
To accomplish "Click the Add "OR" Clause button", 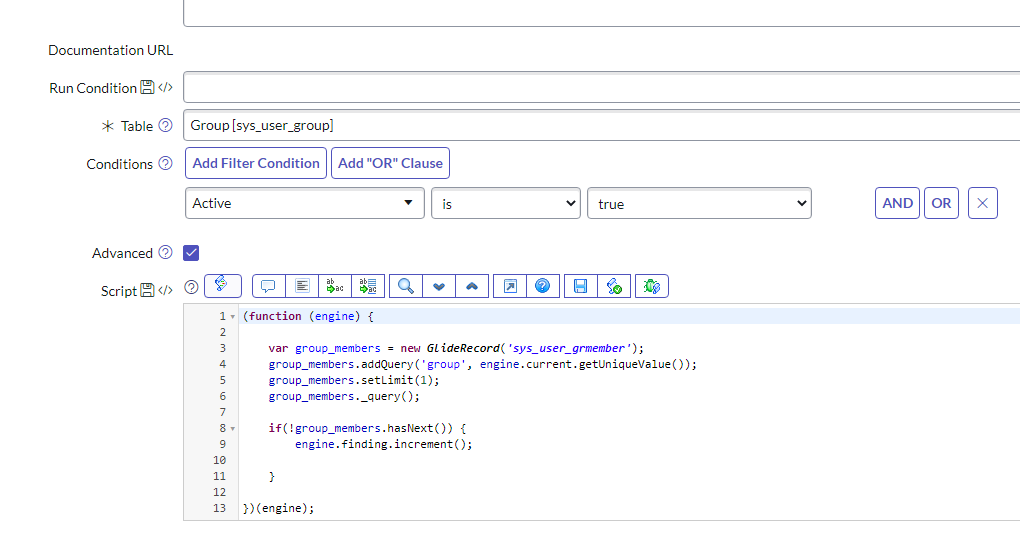I will pos(390,163).
